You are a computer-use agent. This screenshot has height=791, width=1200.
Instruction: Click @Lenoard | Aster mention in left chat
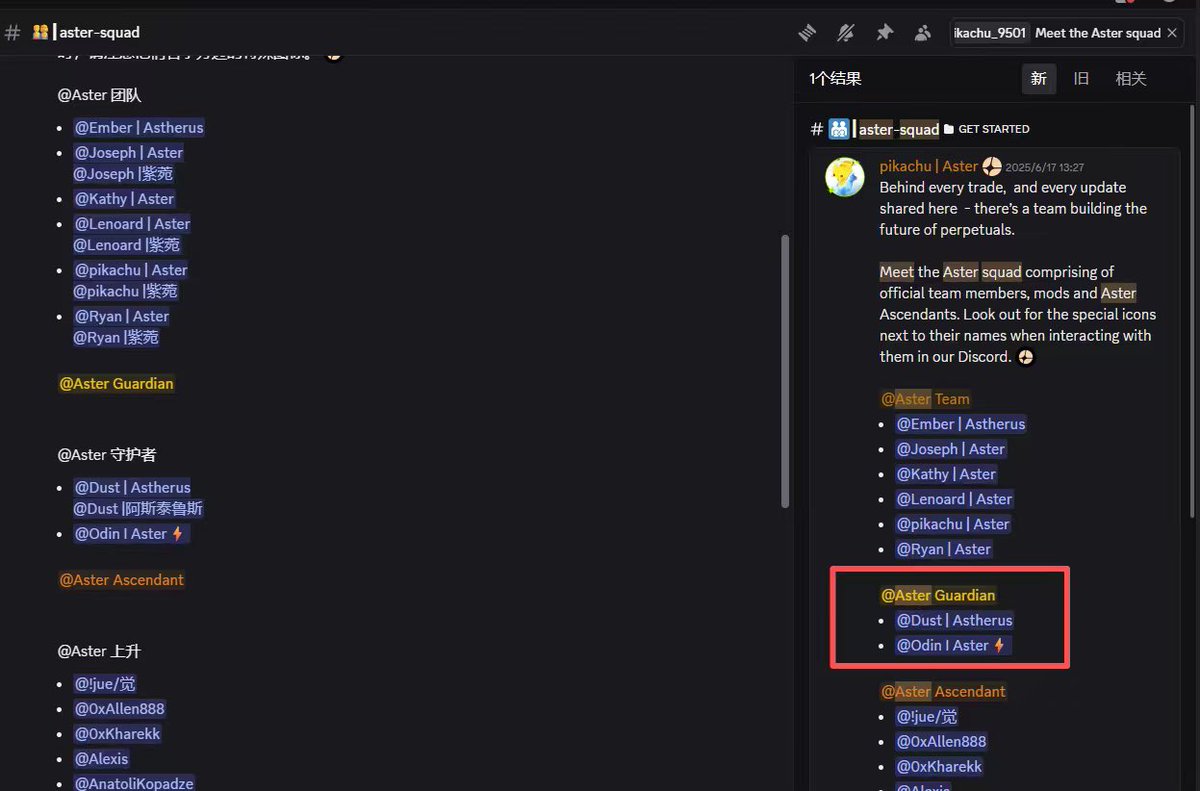click(132, 223)
